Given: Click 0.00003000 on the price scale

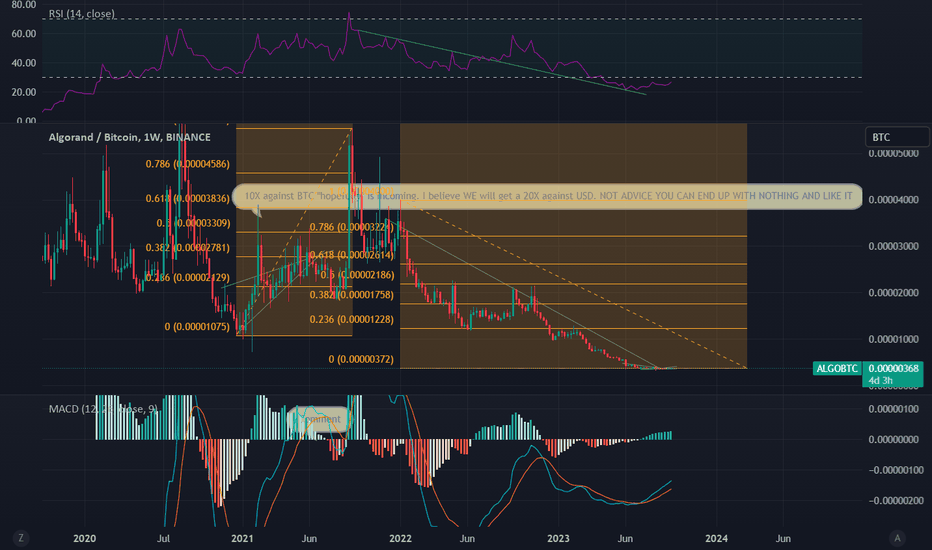Looking at the screenshot, I should click(893, 246).
